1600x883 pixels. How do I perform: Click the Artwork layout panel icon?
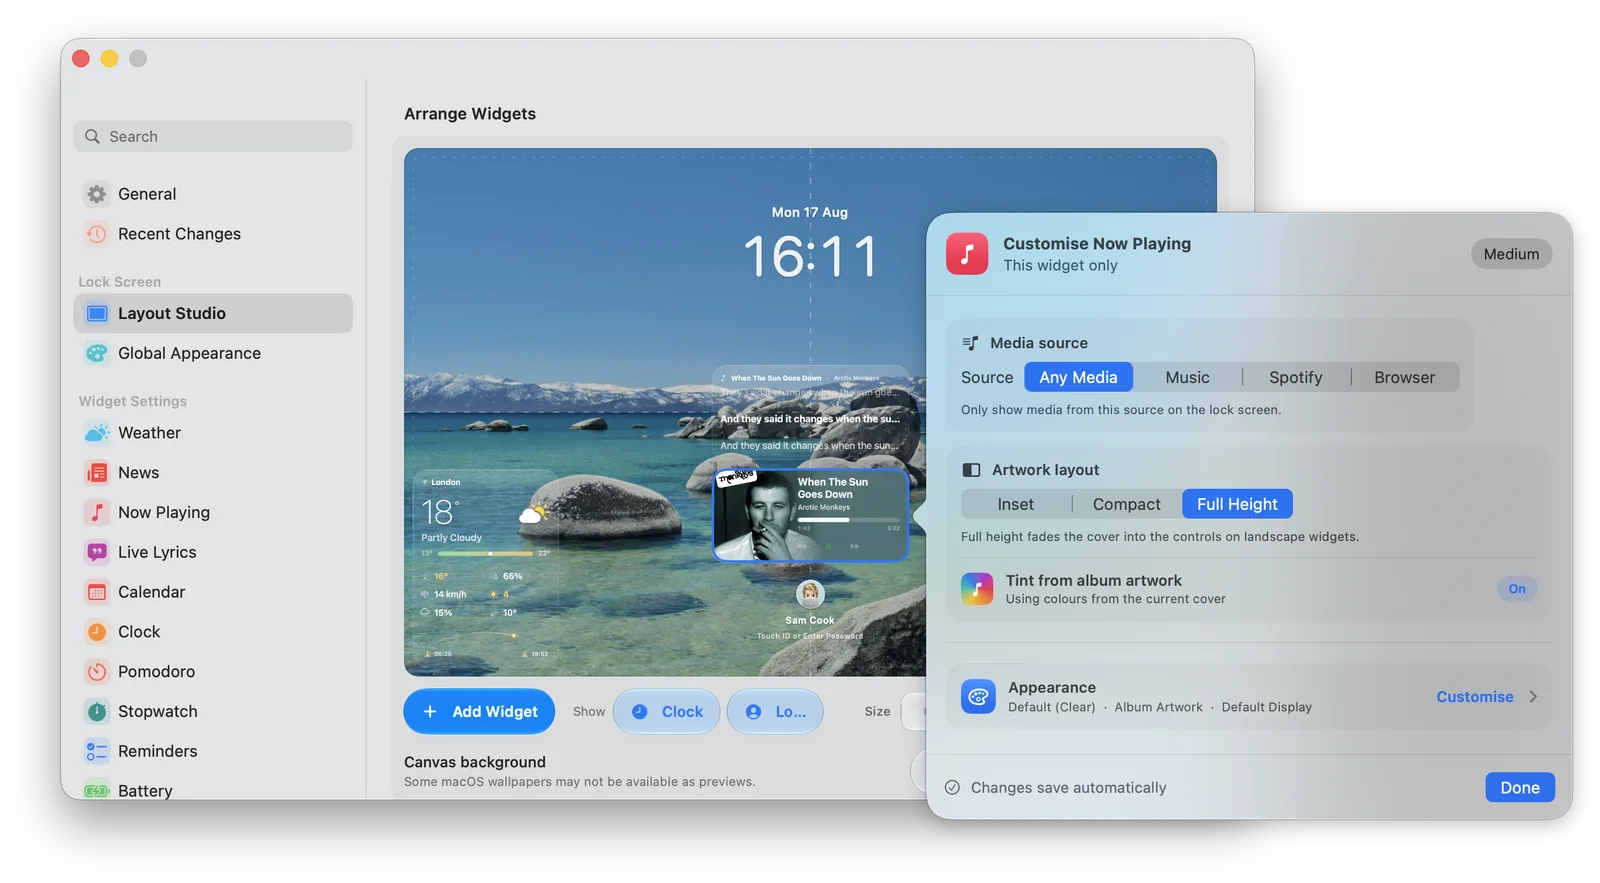point(971,470)
